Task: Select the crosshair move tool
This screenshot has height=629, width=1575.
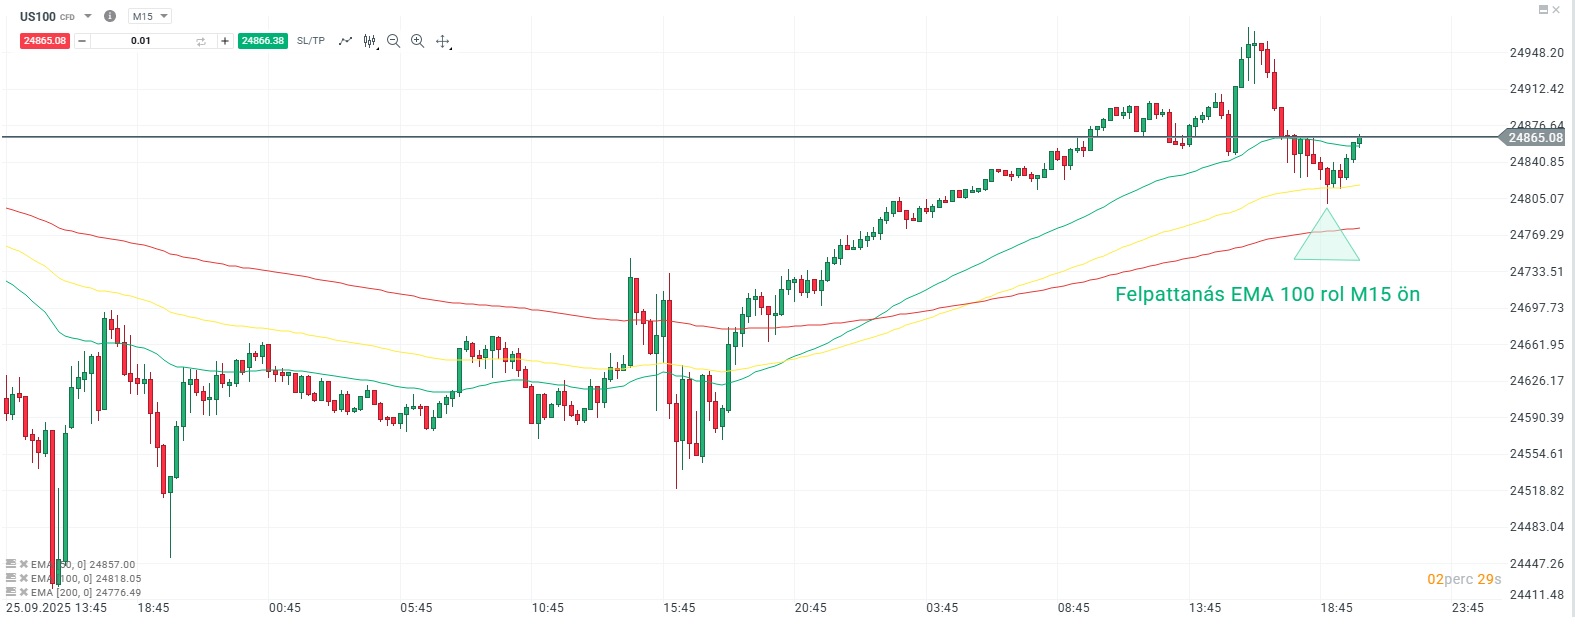Action: pyautogui.click(x=442, y=41)
